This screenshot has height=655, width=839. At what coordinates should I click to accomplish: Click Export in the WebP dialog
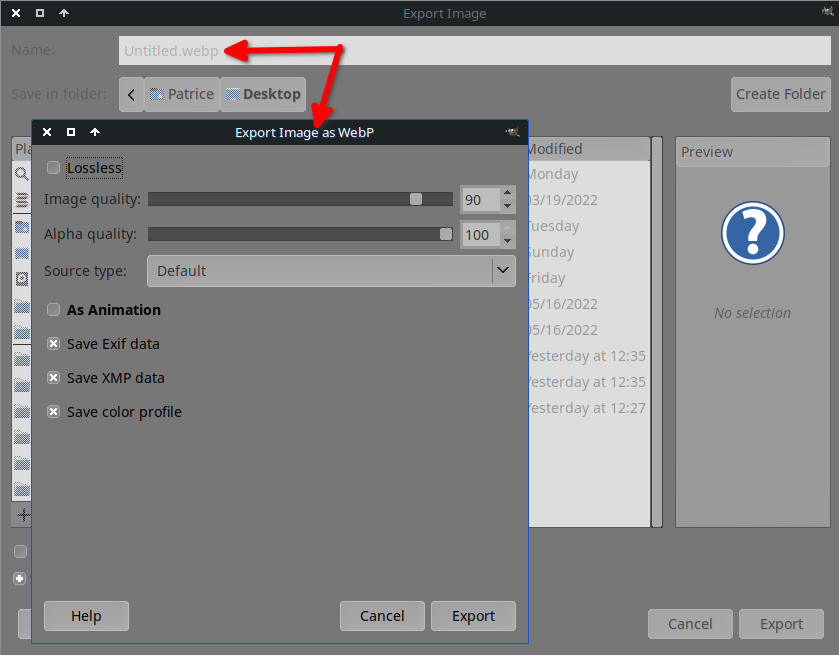[474, 616]
